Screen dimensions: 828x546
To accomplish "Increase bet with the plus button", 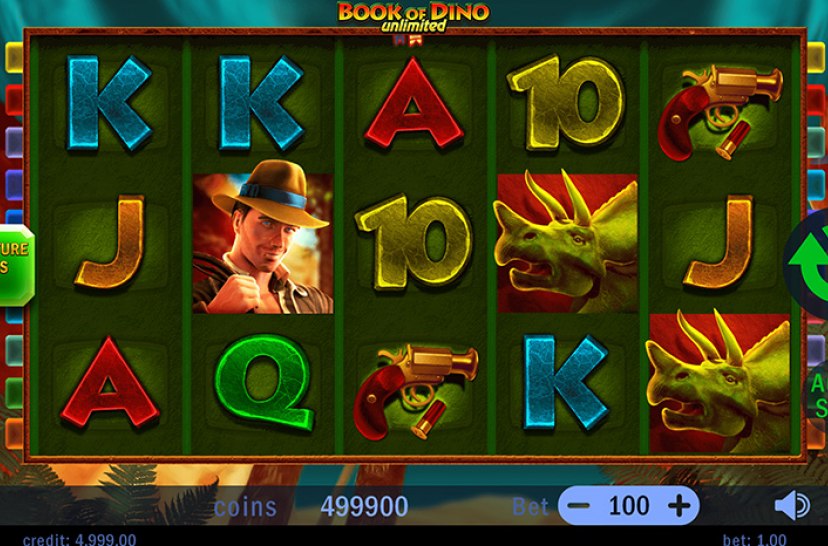I will click(x=679, y=506).
